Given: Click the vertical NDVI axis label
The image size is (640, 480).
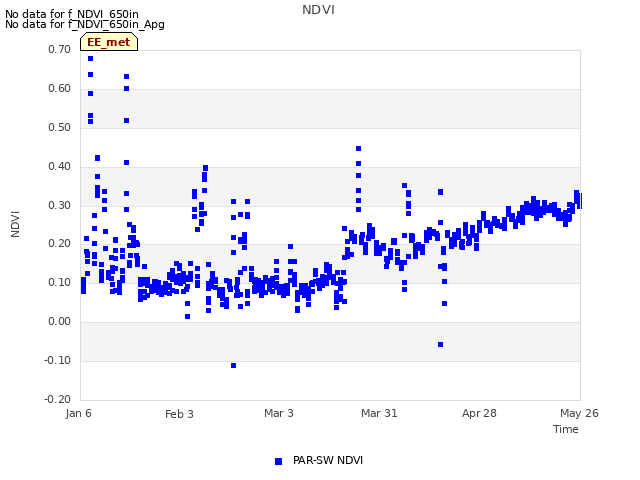Looking at the screenshot, I should pos(15,224).
